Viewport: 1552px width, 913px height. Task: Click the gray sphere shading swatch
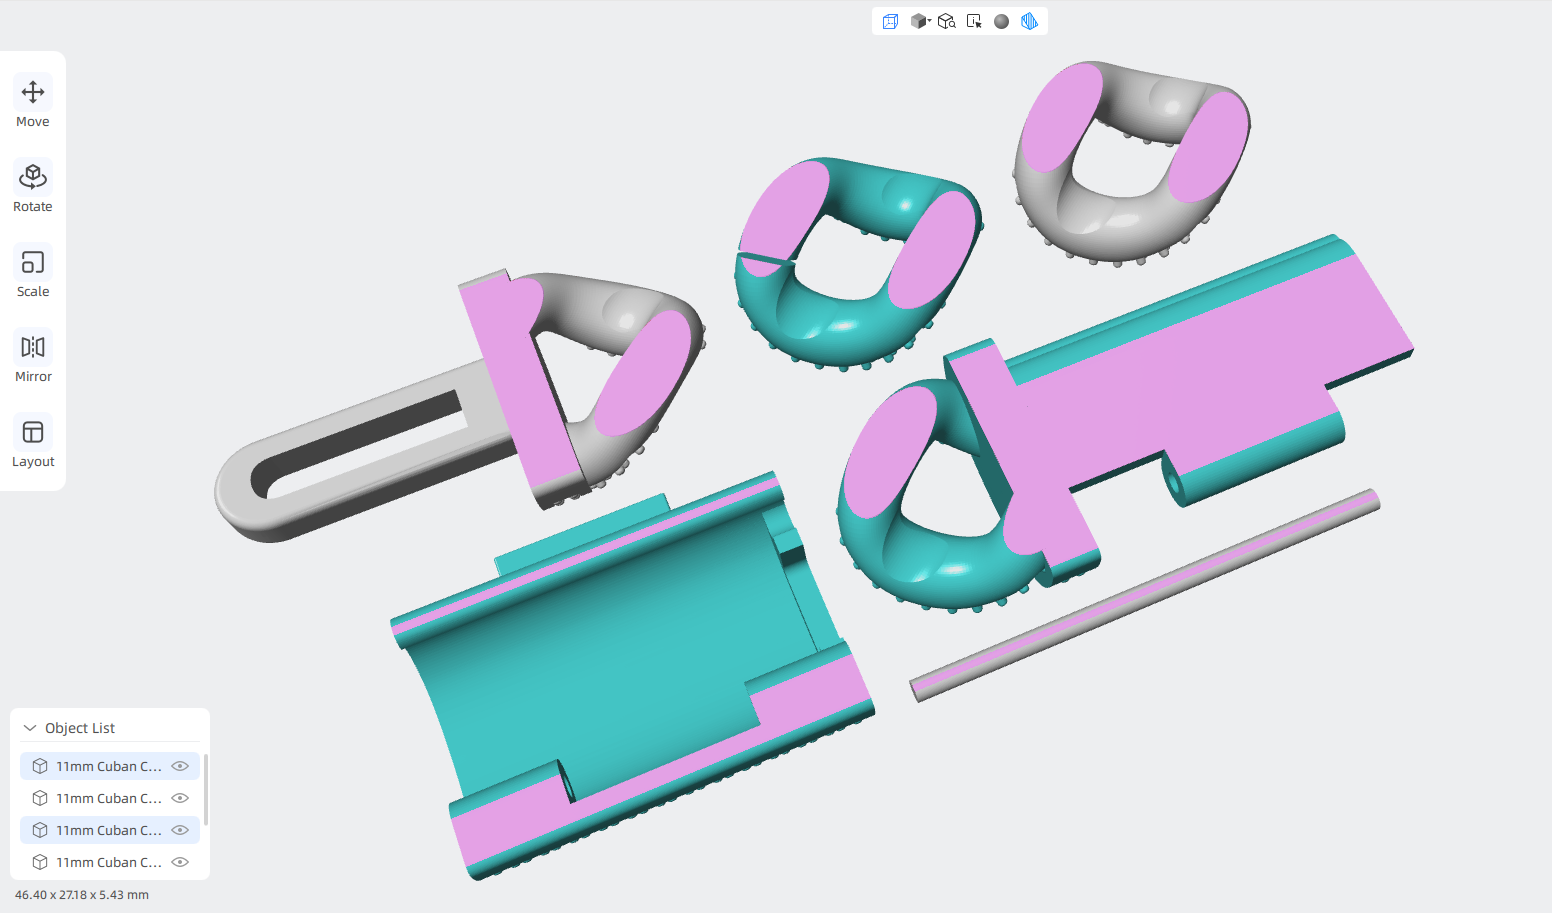(x=1001, y=21)
